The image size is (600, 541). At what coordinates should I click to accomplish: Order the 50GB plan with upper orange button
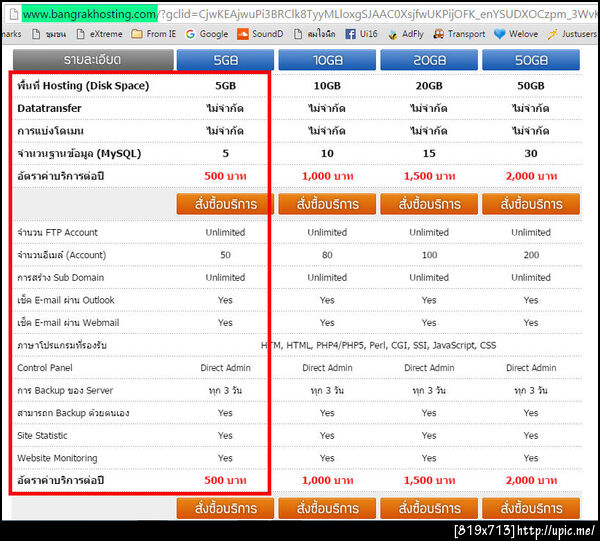pos(531,204)
